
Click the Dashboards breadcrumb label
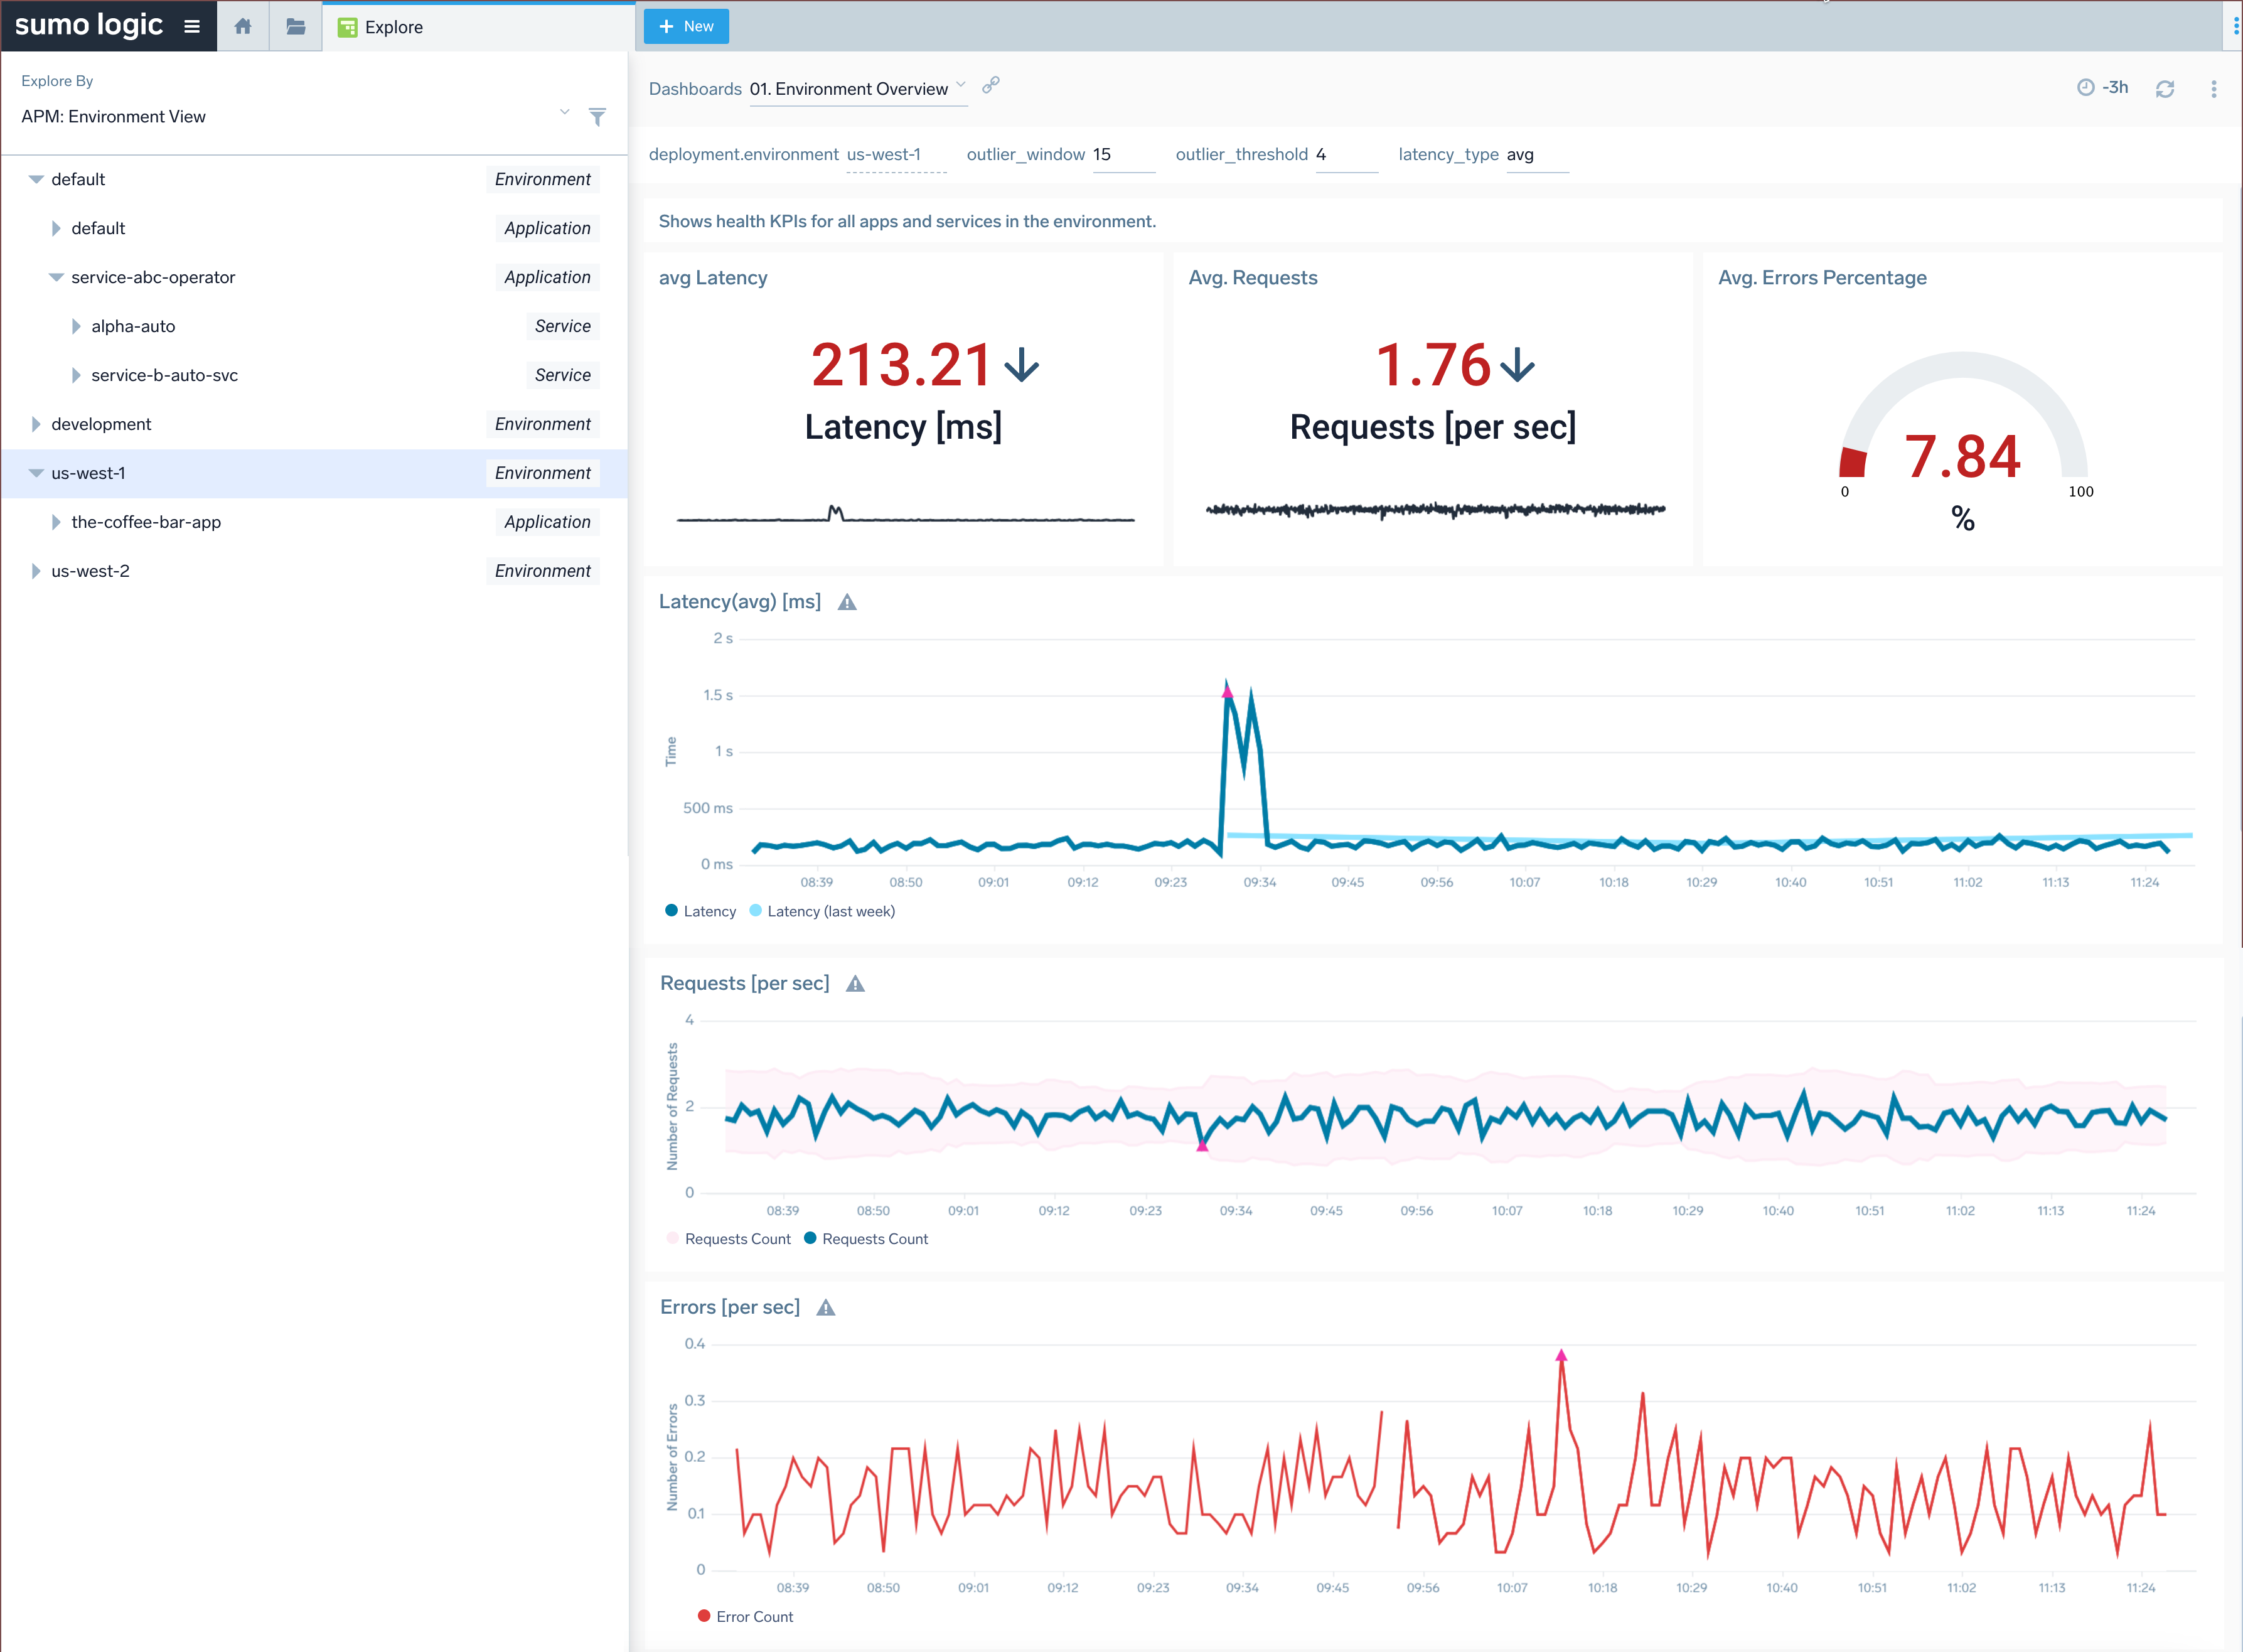coord(695,89)
